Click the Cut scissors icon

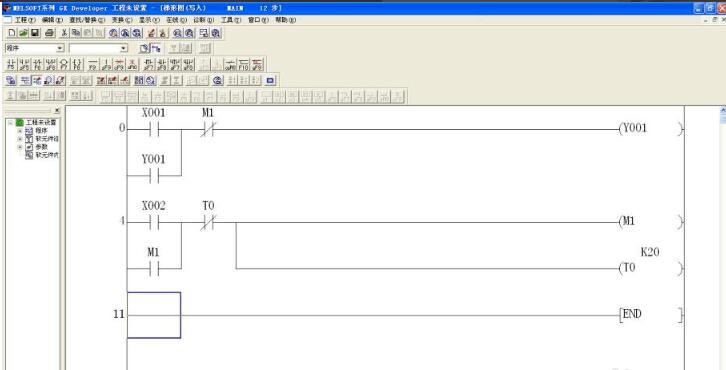point(64,33)
